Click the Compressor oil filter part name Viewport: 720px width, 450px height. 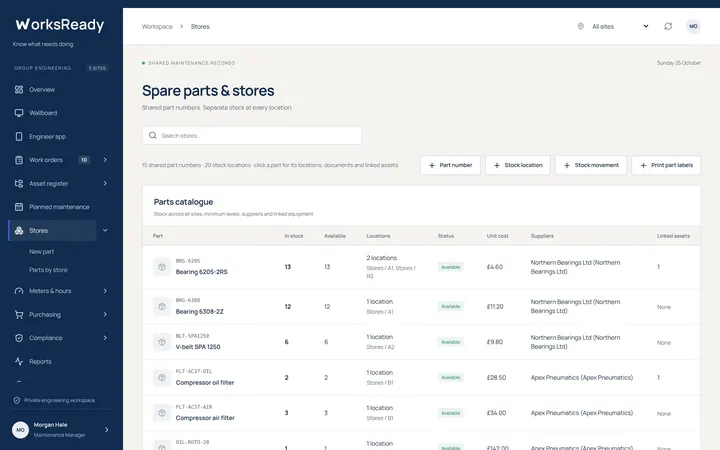(x=205, y=382)
